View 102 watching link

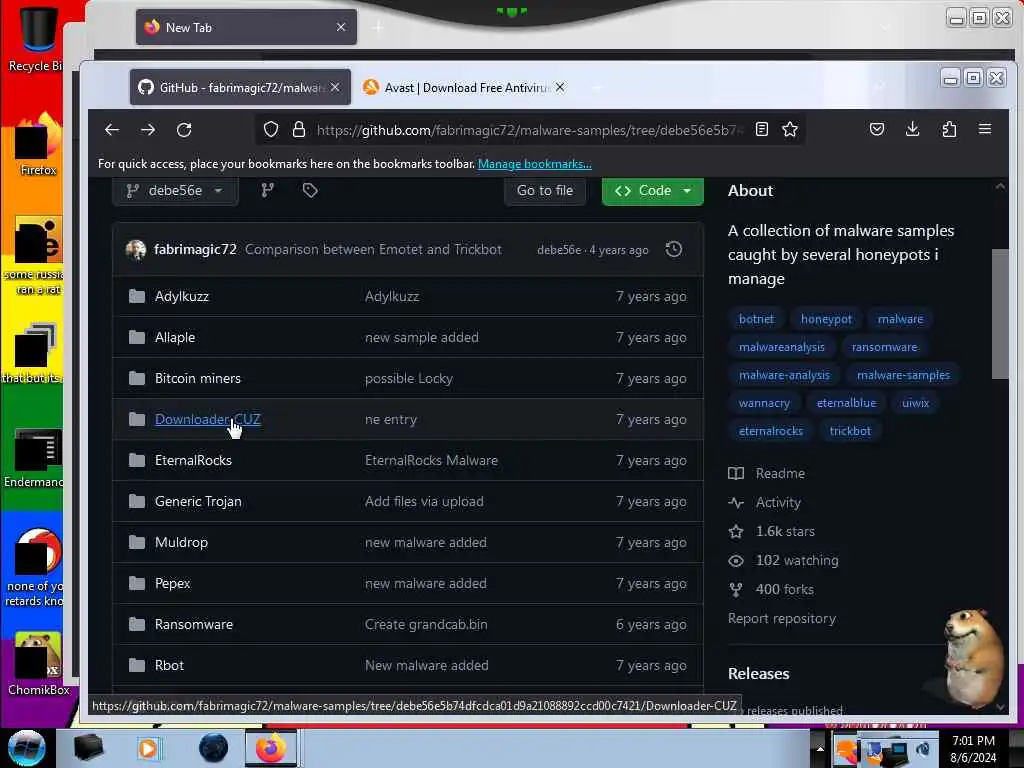[784, 560]
